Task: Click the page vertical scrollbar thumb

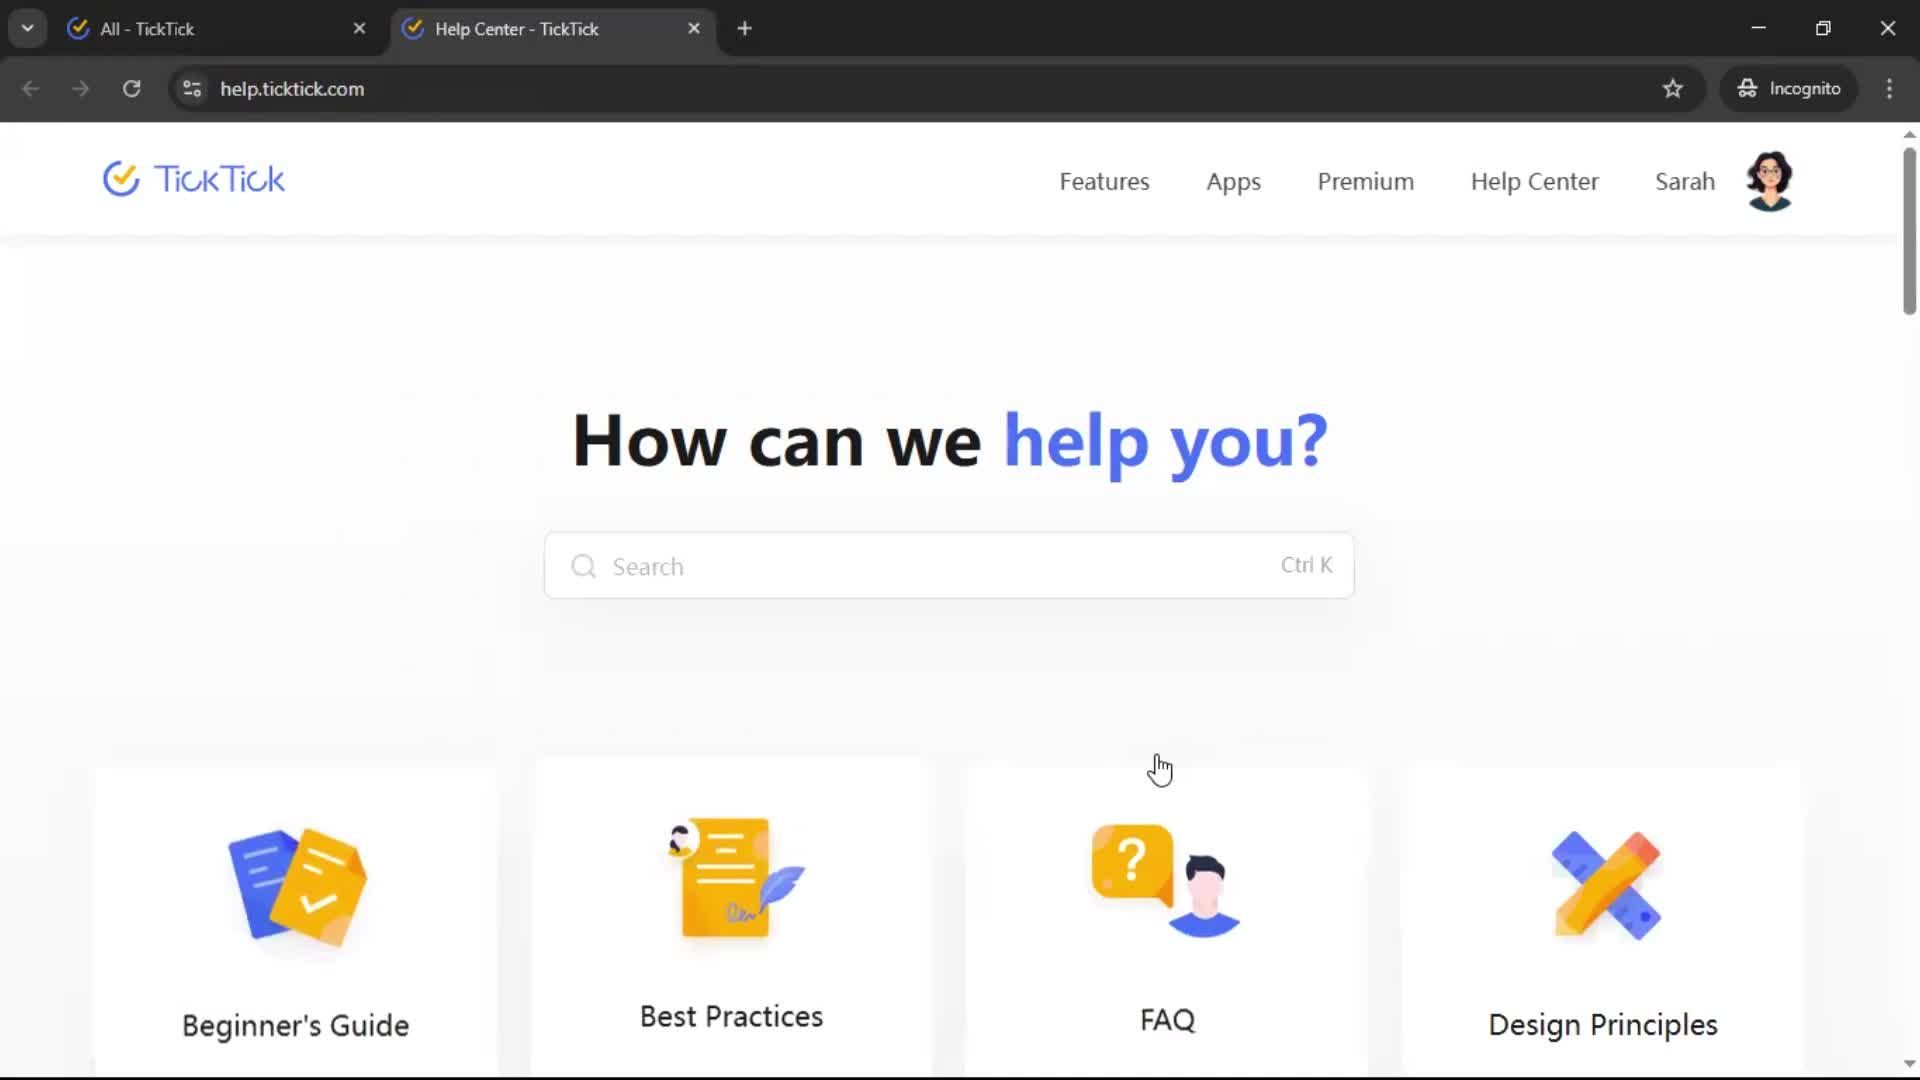Action: pos(1909,232)
